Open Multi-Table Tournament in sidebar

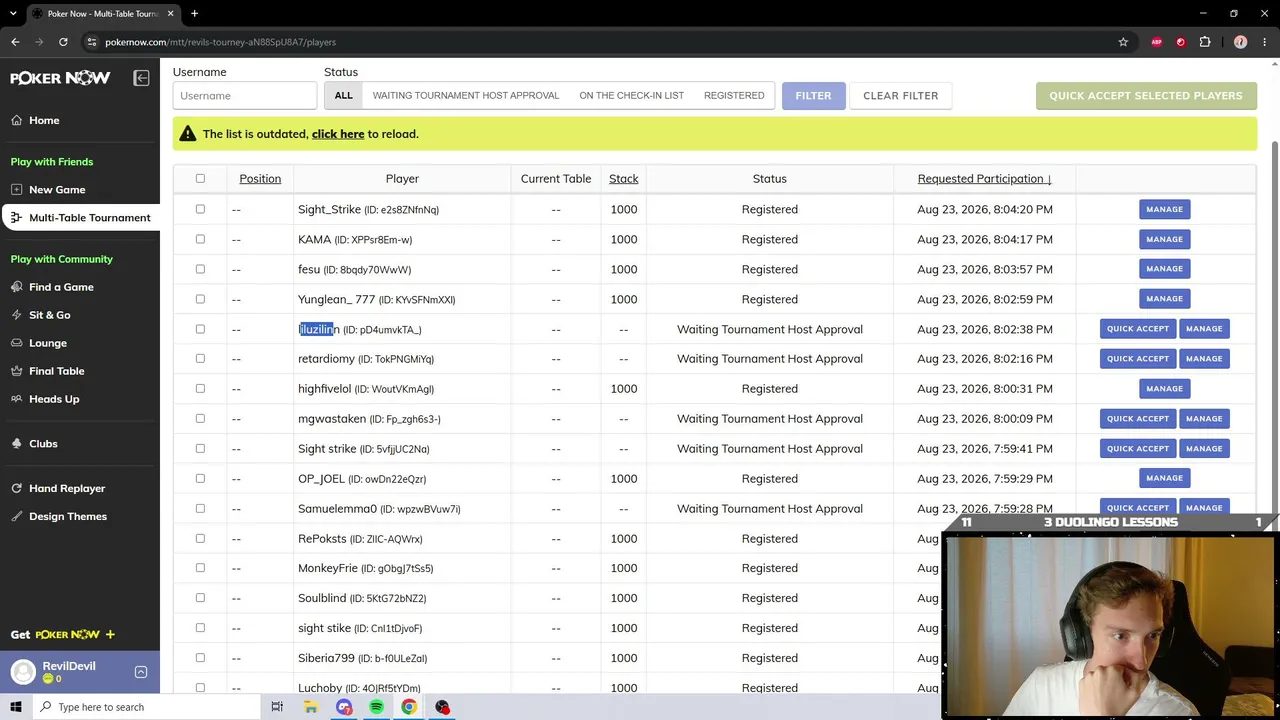point(80,217)
